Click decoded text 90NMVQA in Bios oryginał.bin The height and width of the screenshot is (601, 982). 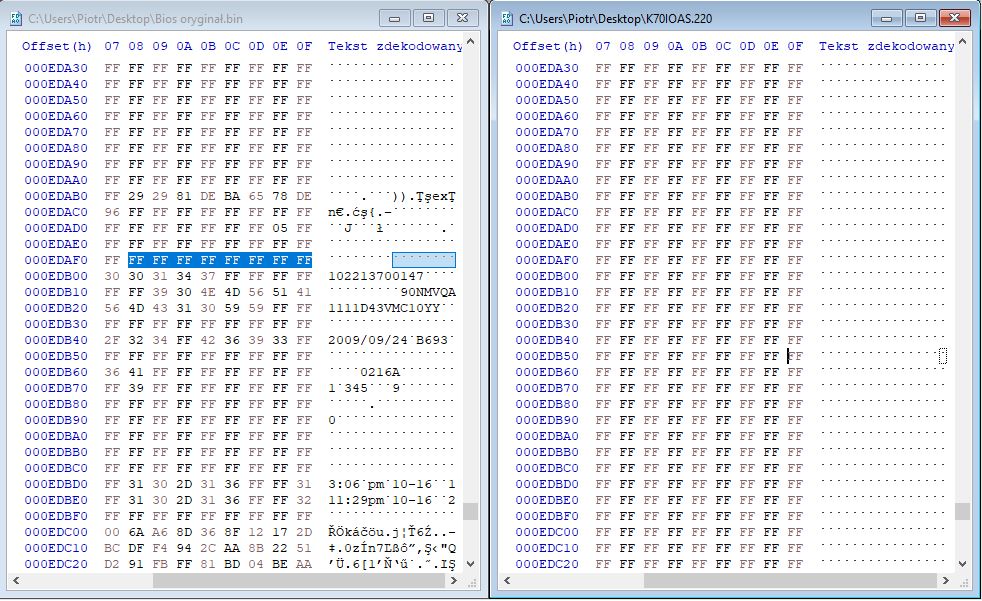coord(428,292)
